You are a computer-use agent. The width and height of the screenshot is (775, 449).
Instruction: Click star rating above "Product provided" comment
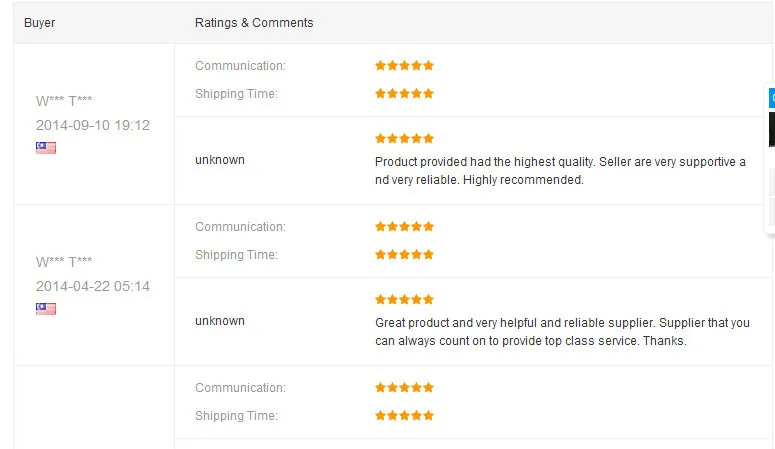[x=404, y=139]
